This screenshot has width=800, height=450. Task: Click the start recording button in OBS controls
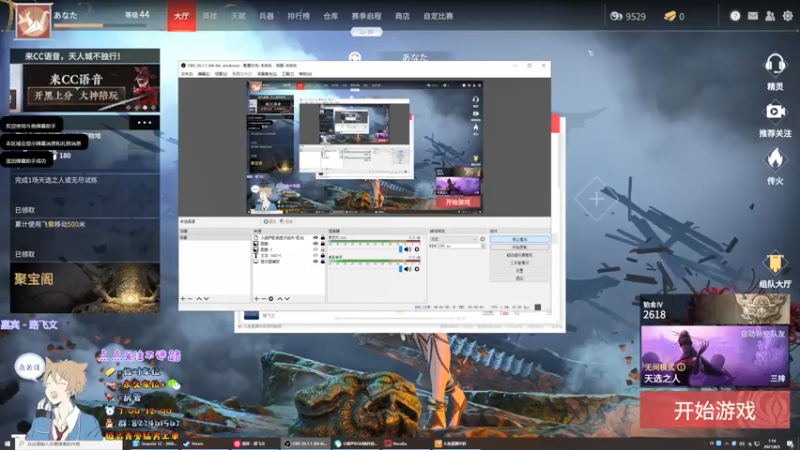click(519, 247)
